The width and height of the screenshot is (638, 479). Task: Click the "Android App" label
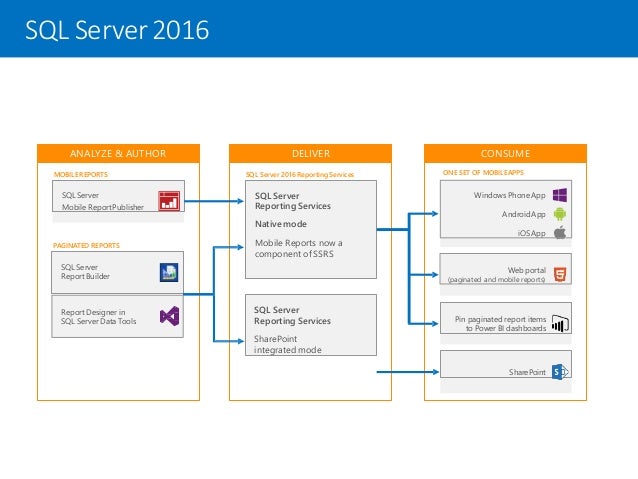click(x=524, y=214)
